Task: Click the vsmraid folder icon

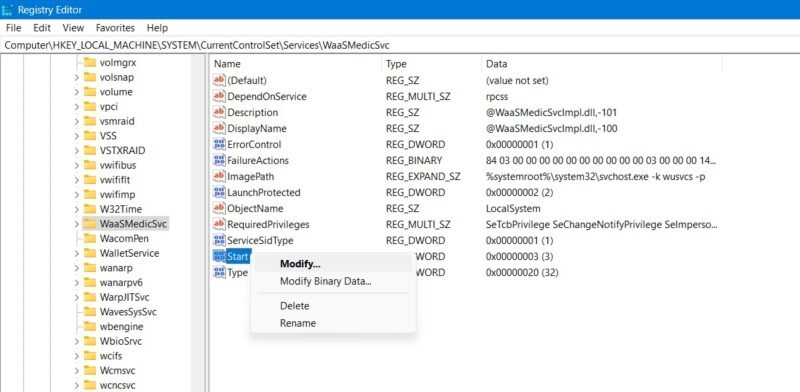Action: [x=90, y=121]
